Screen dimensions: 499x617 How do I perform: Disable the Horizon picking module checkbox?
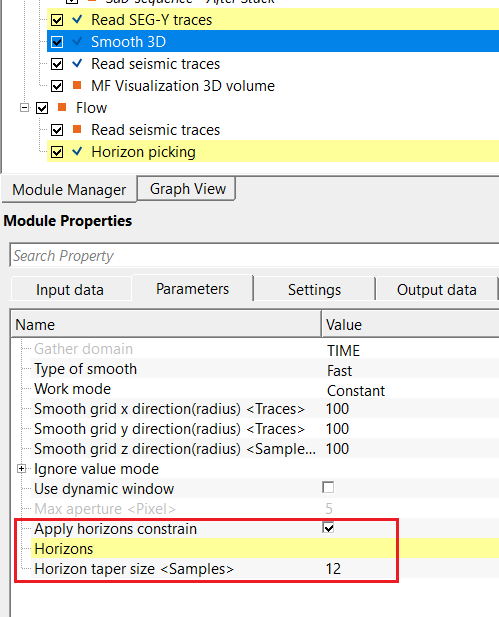click(57, 152)
